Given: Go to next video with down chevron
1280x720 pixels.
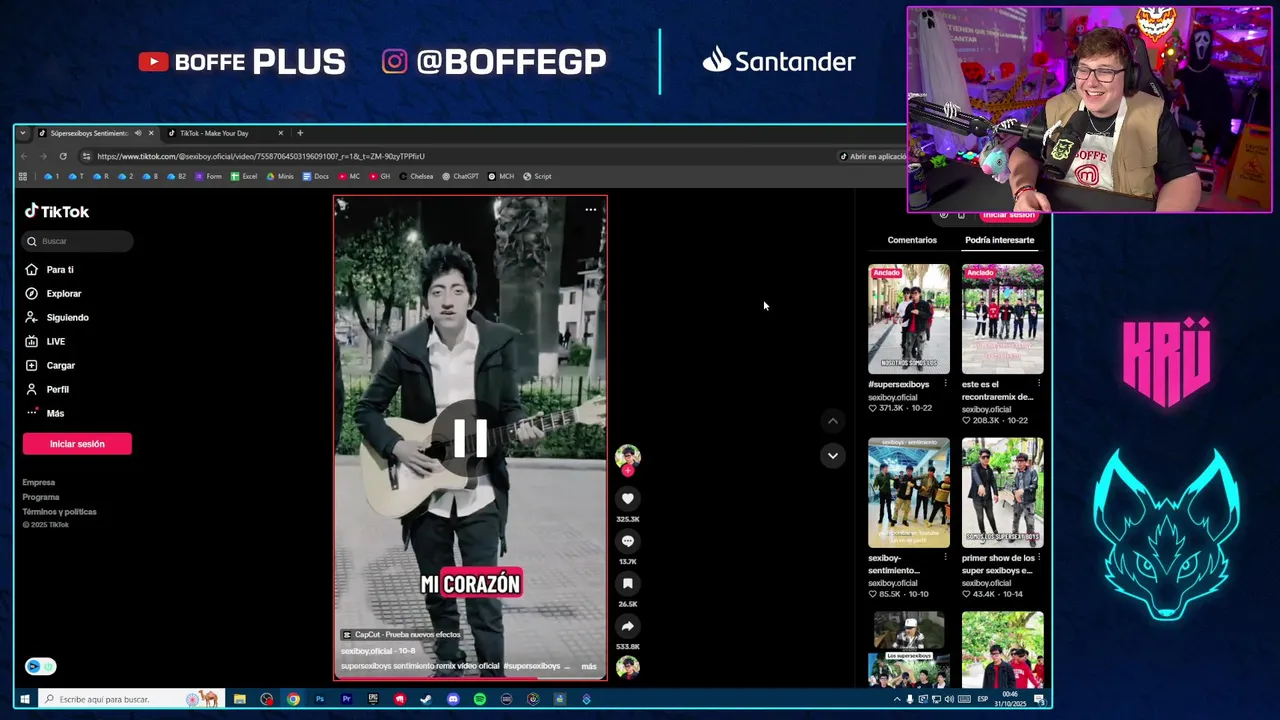Looking at the screenshot, I should coord(832,456).
